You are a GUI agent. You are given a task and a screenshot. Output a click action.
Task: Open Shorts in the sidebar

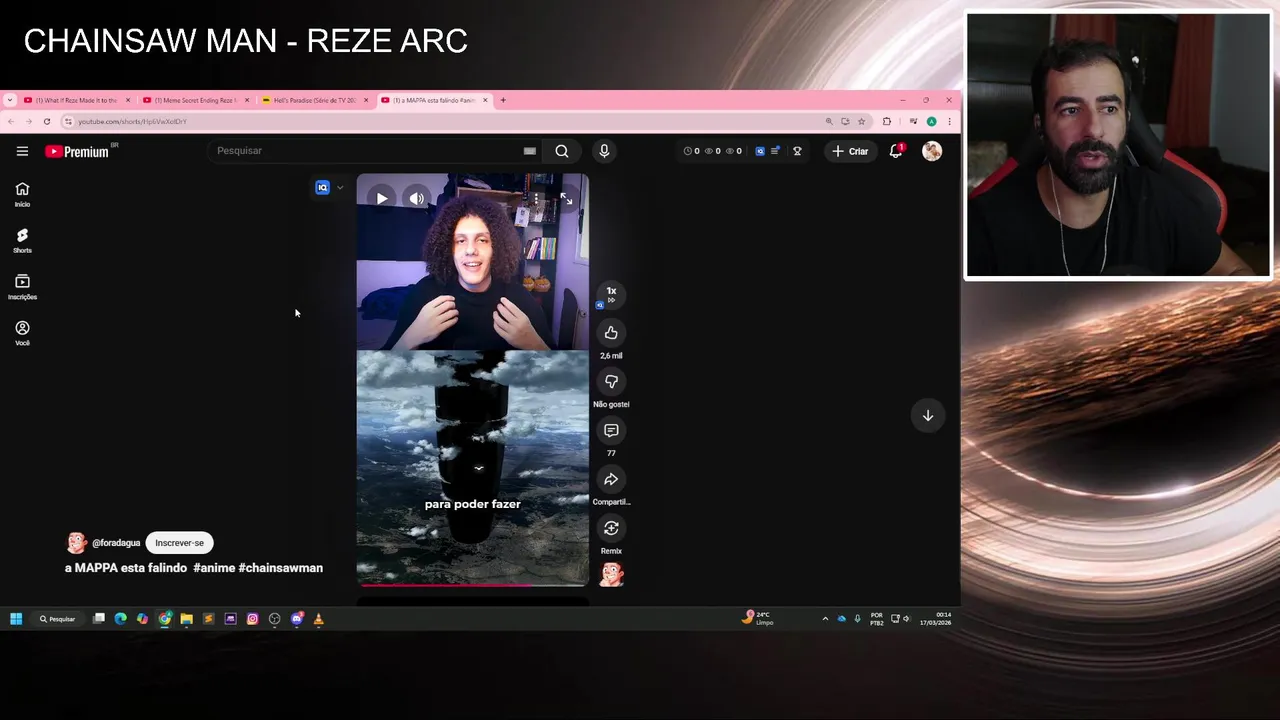[x=22, y=241]
